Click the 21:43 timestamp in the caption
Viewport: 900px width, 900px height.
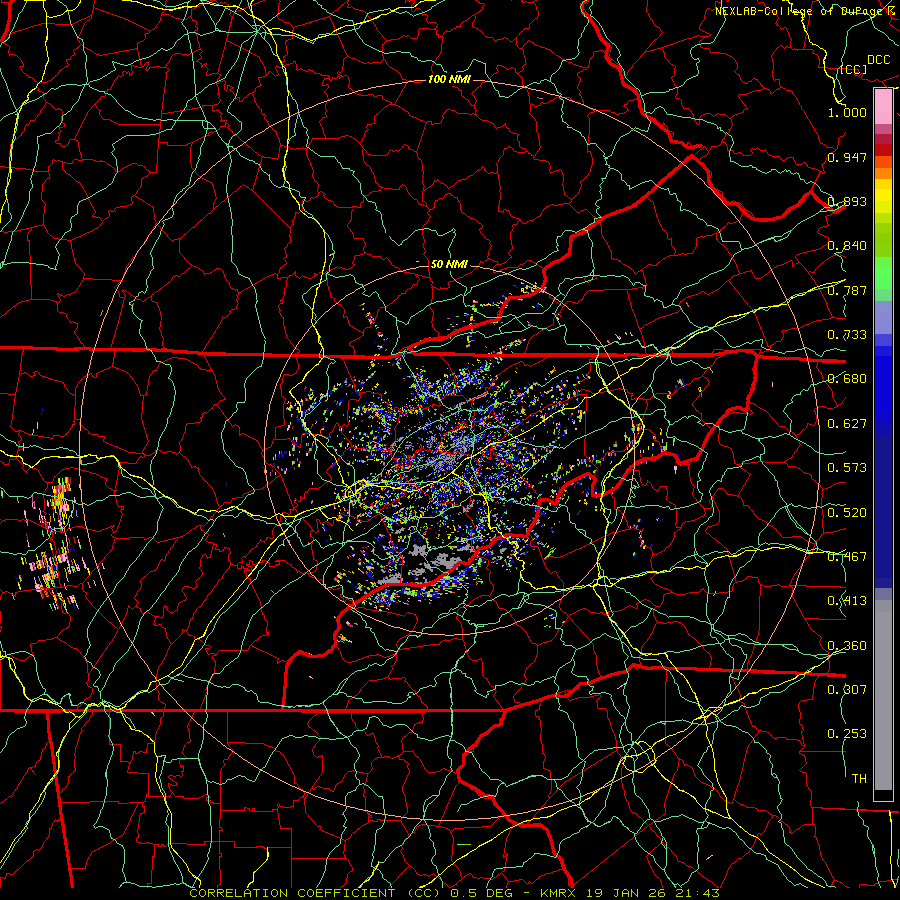tap(697, 893)
